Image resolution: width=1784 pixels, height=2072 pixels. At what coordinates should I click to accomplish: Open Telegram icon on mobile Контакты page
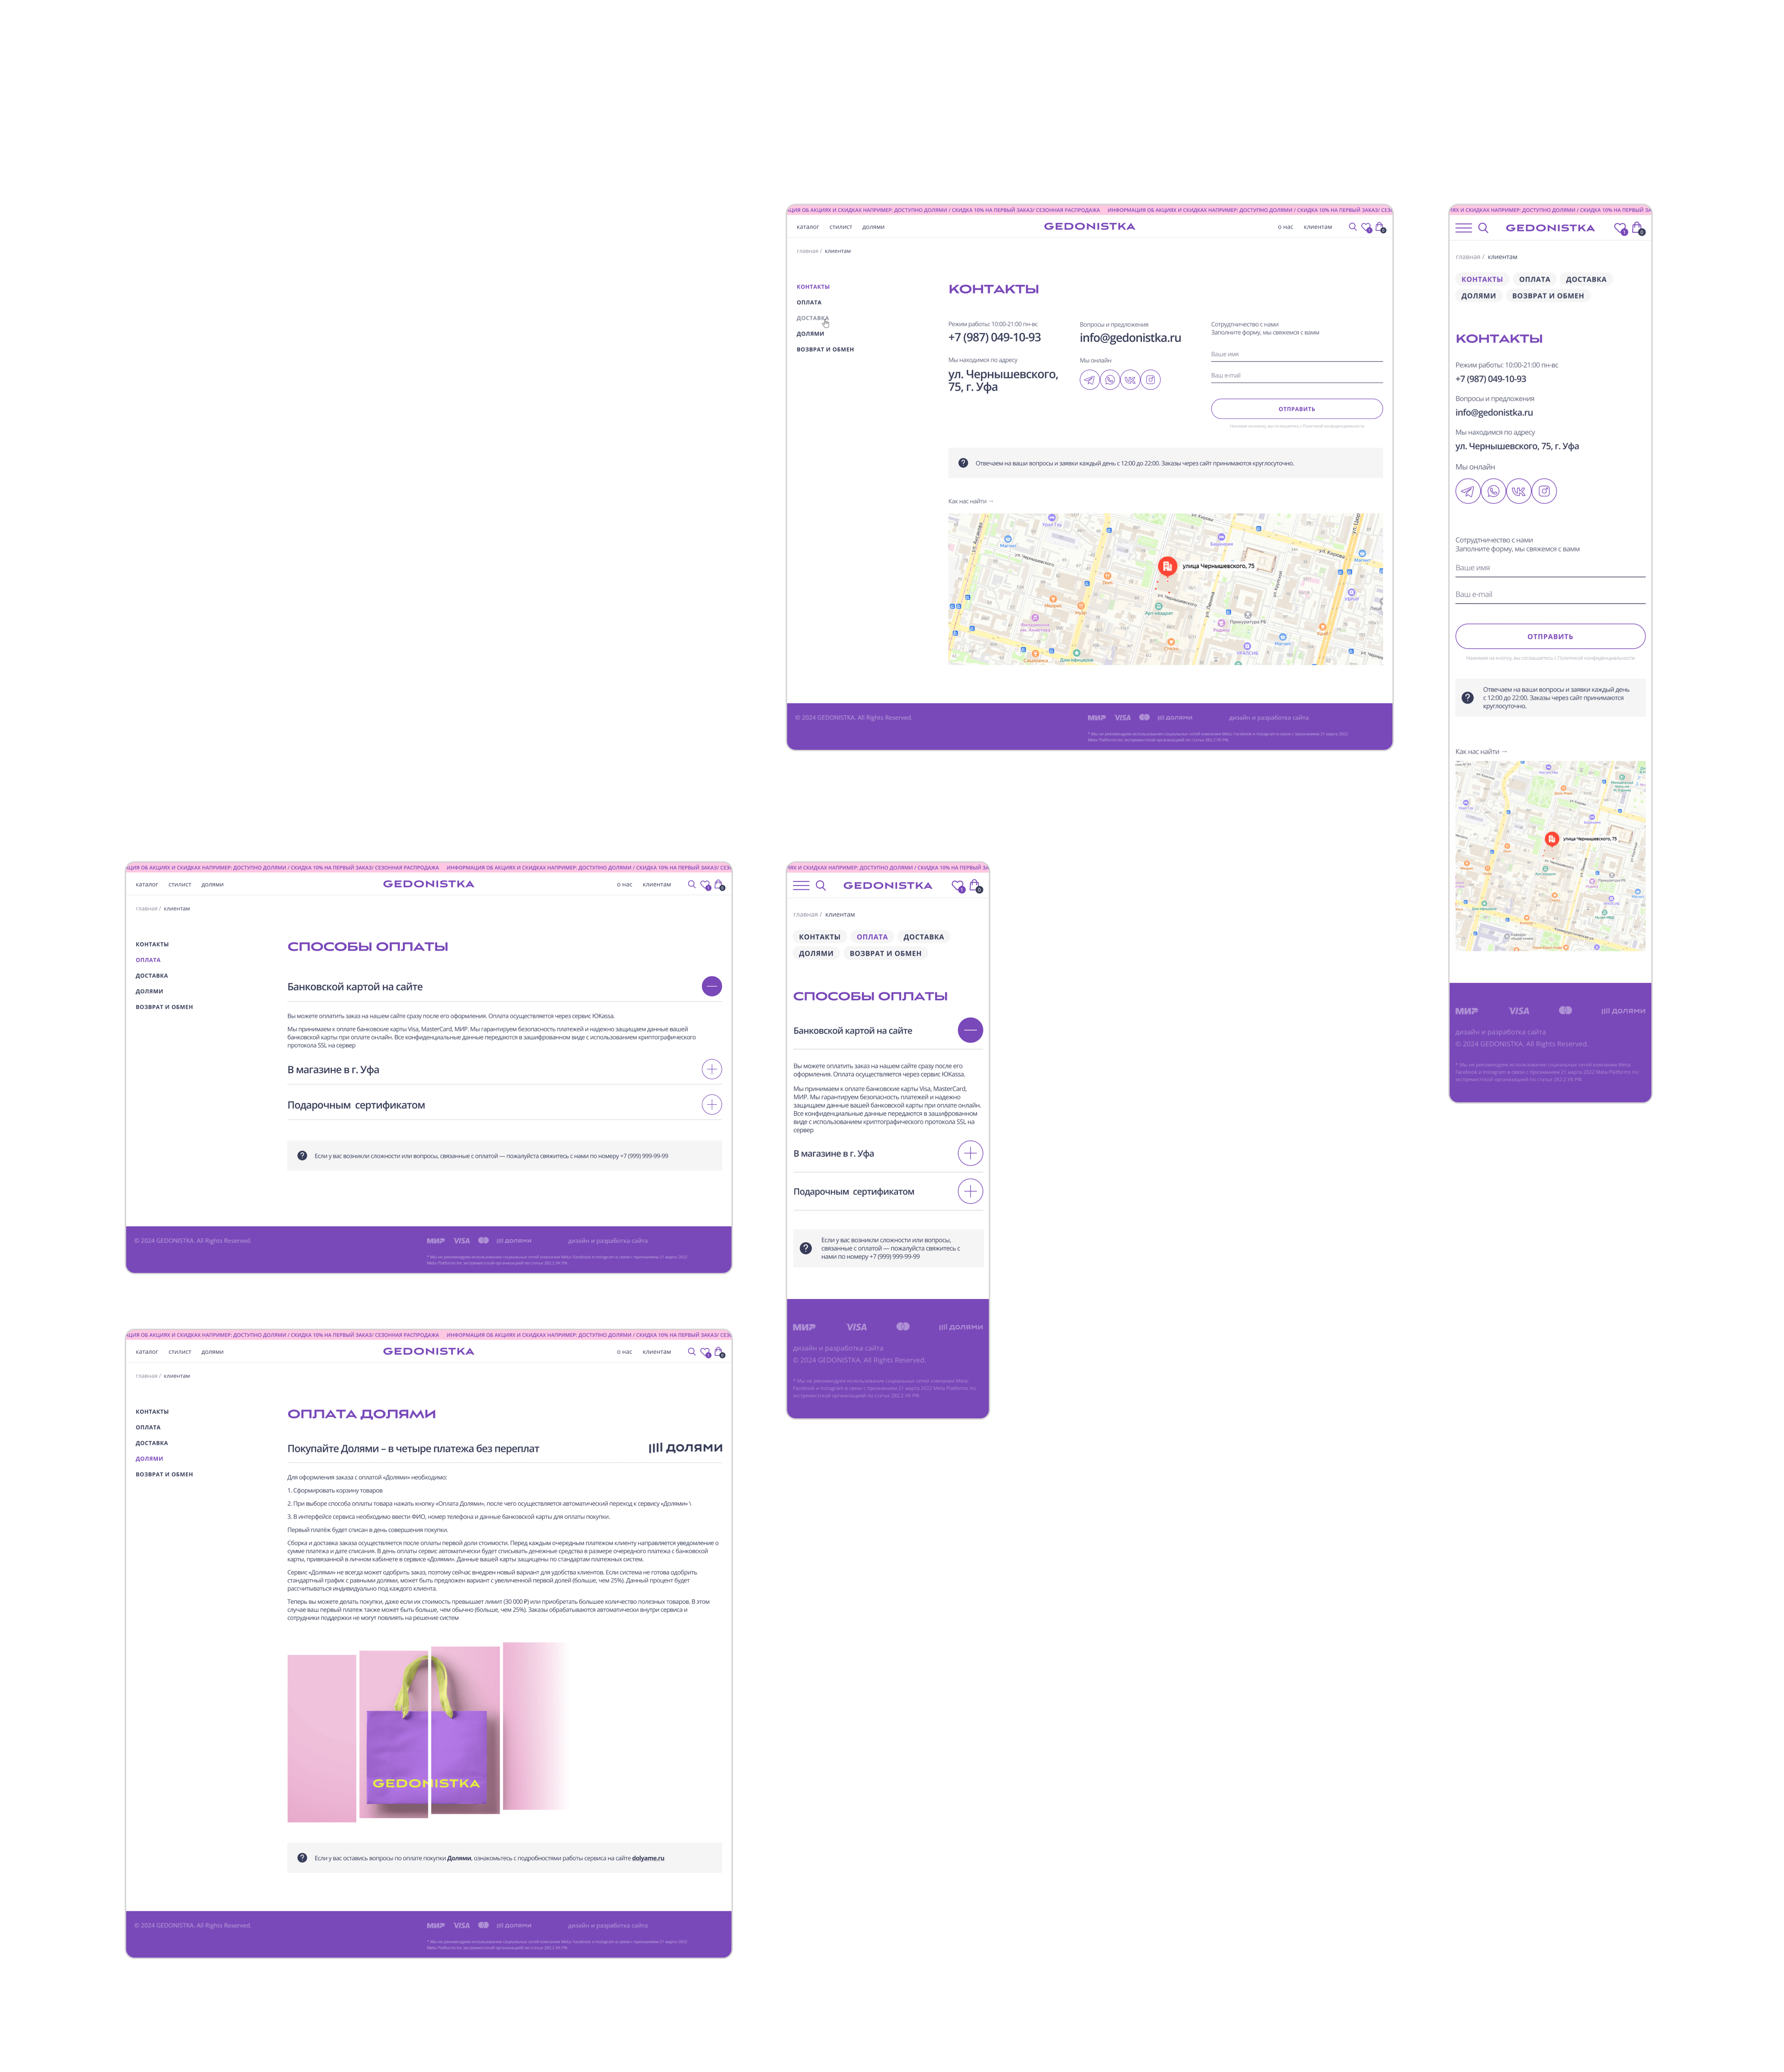[1467, 491]
